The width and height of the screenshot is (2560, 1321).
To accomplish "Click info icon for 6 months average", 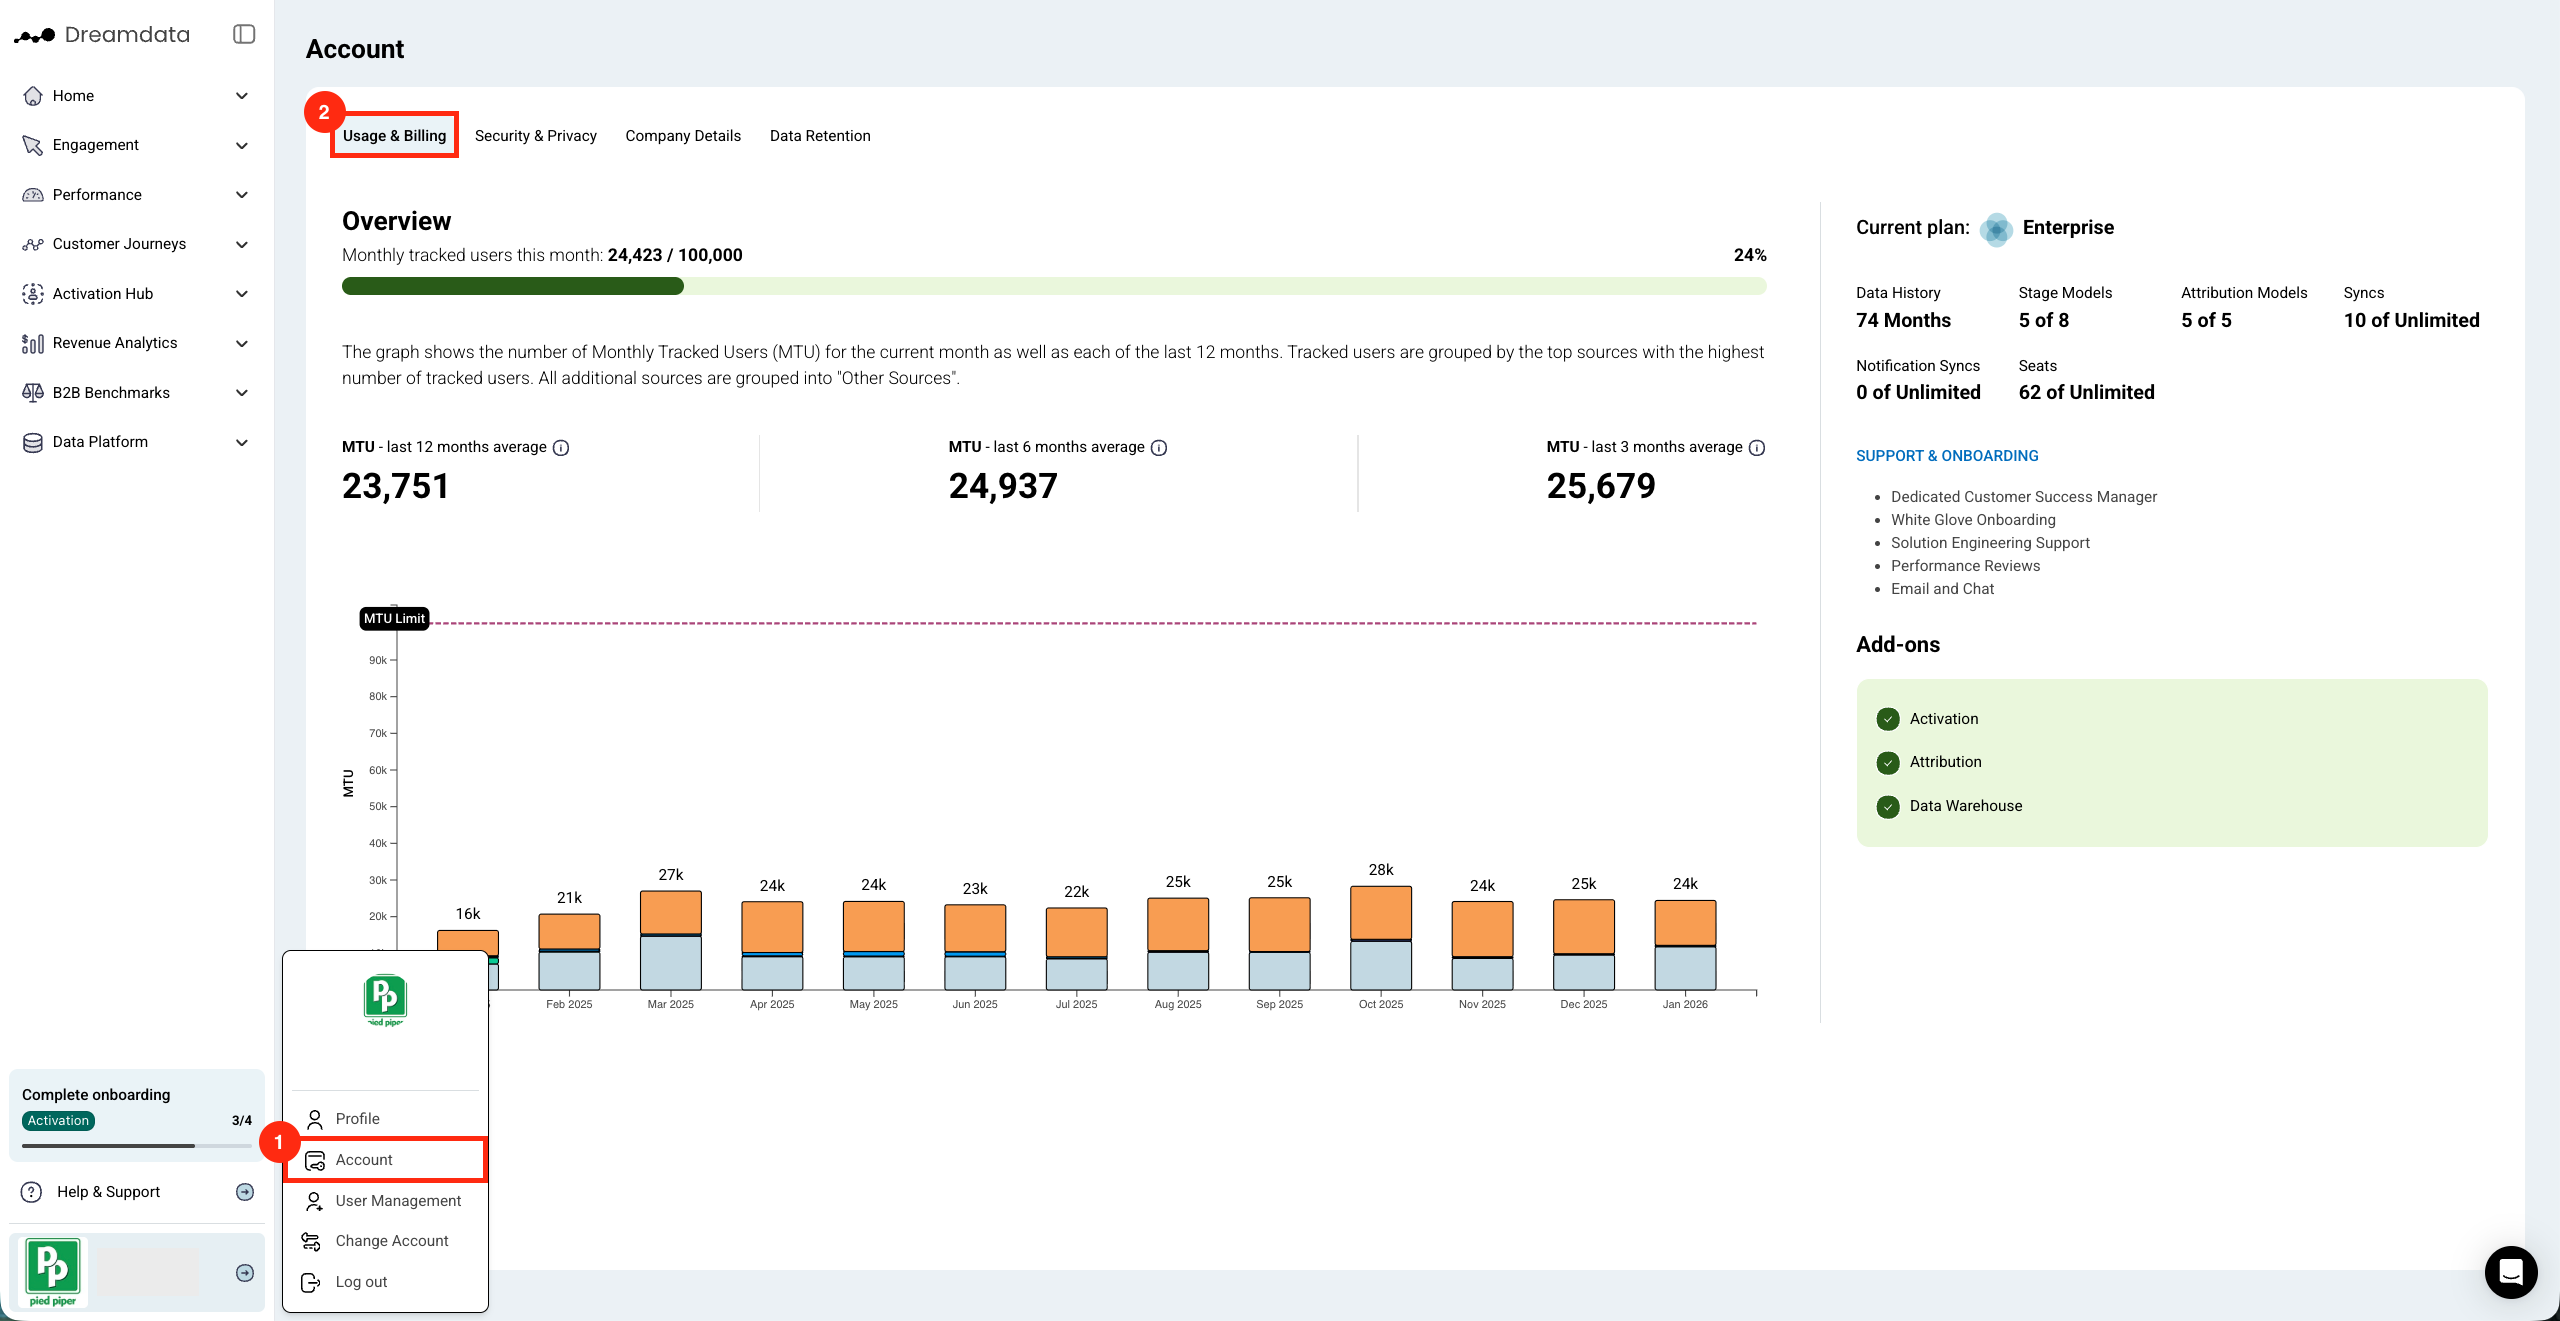I will [1159, 448].
